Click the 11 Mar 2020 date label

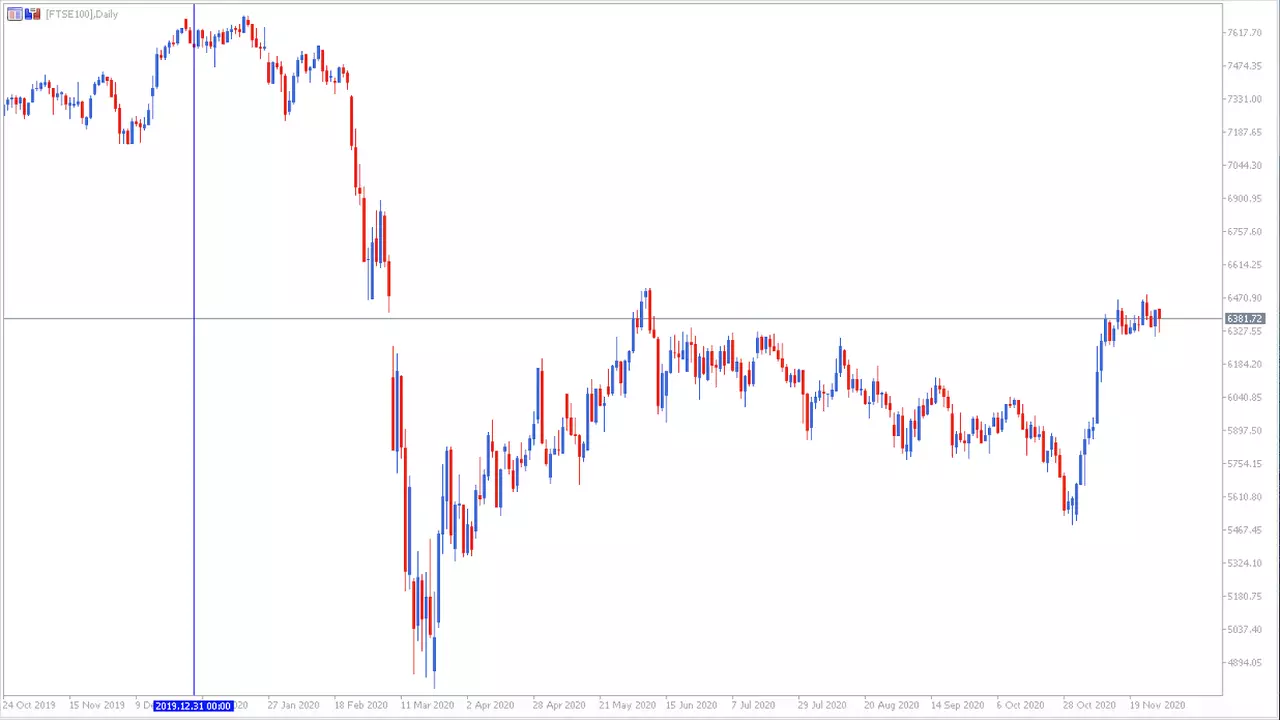(427, 705)
